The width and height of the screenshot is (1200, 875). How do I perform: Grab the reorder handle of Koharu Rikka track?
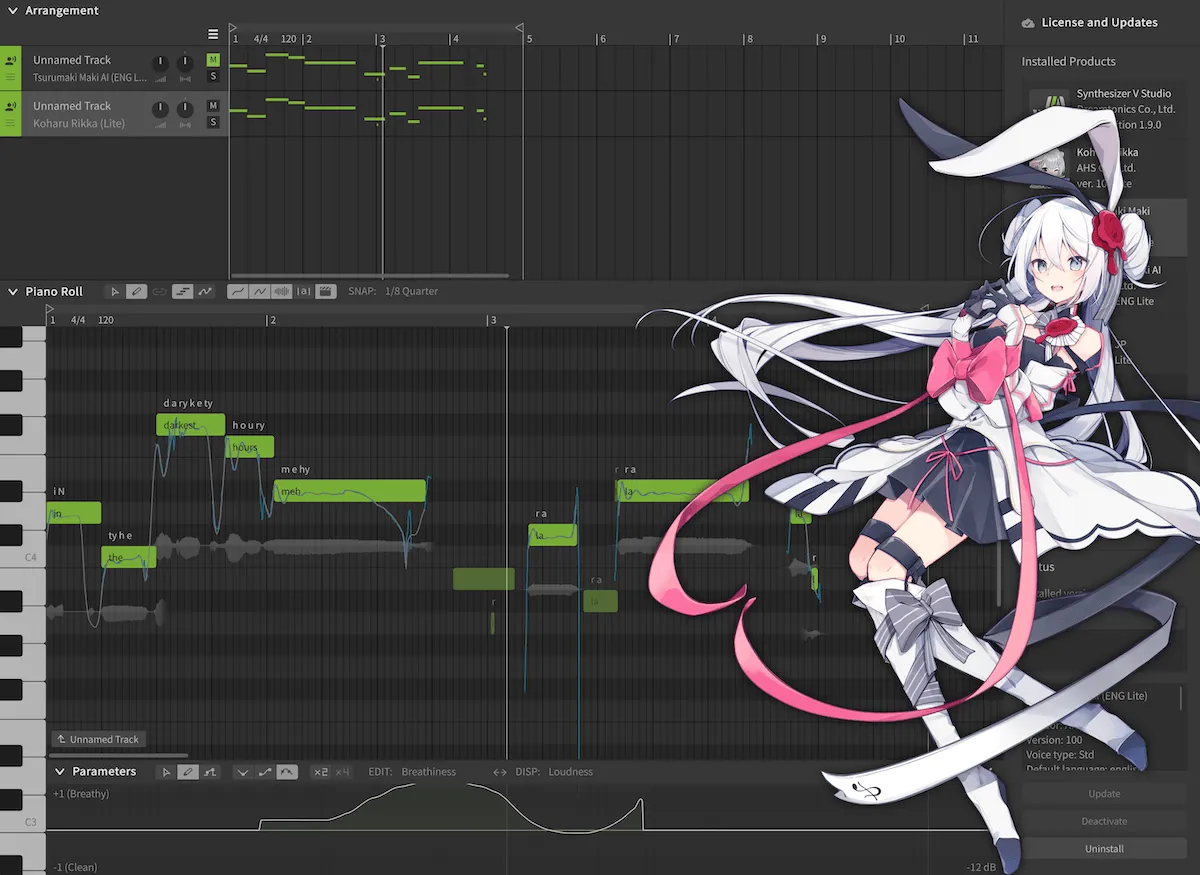10,123
